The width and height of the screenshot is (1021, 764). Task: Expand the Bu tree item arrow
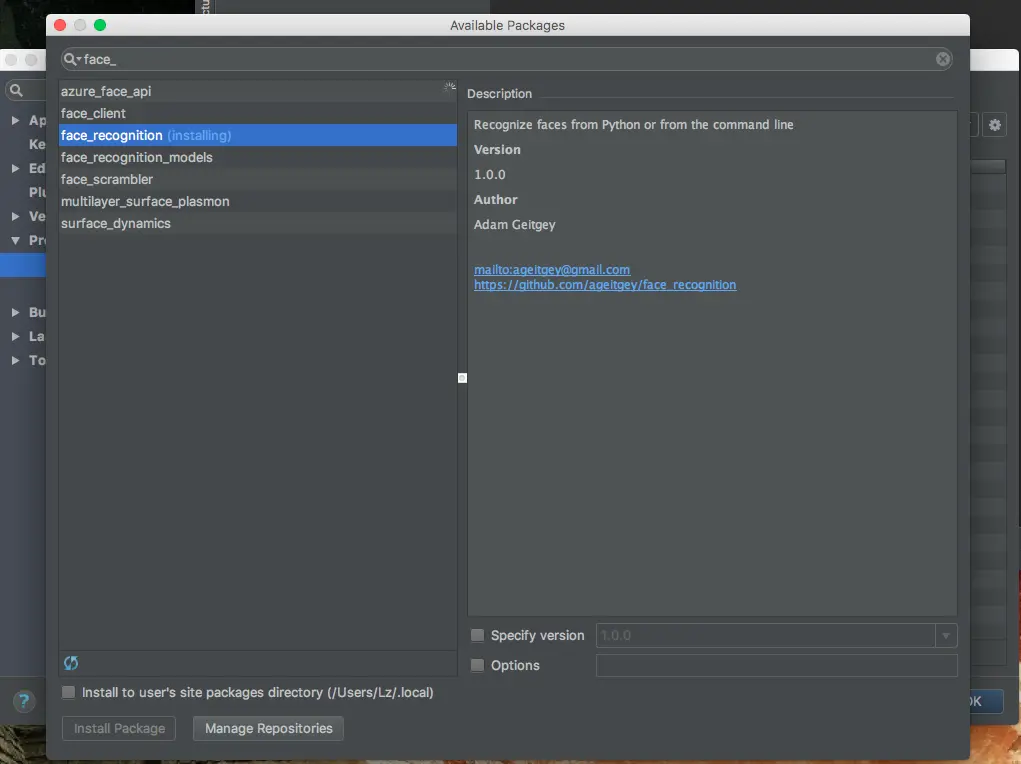tap(15, 312)
